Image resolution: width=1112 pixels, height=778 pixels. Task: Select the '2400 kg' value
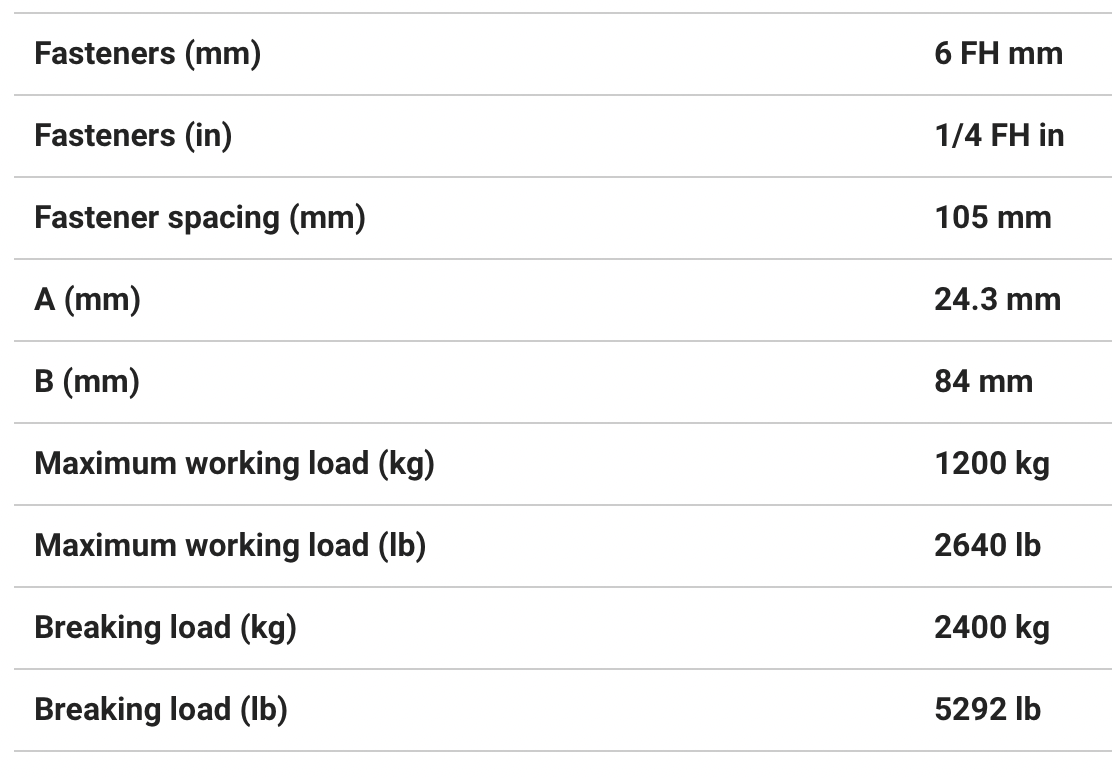(x=992, y=628)
